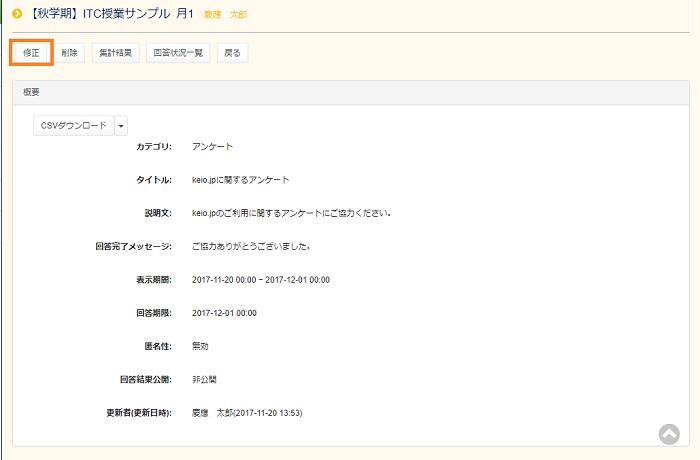This screenshot has height=460, width=700.
Task: Go back with the 戻る button
Action: click(x=232, y=53)
